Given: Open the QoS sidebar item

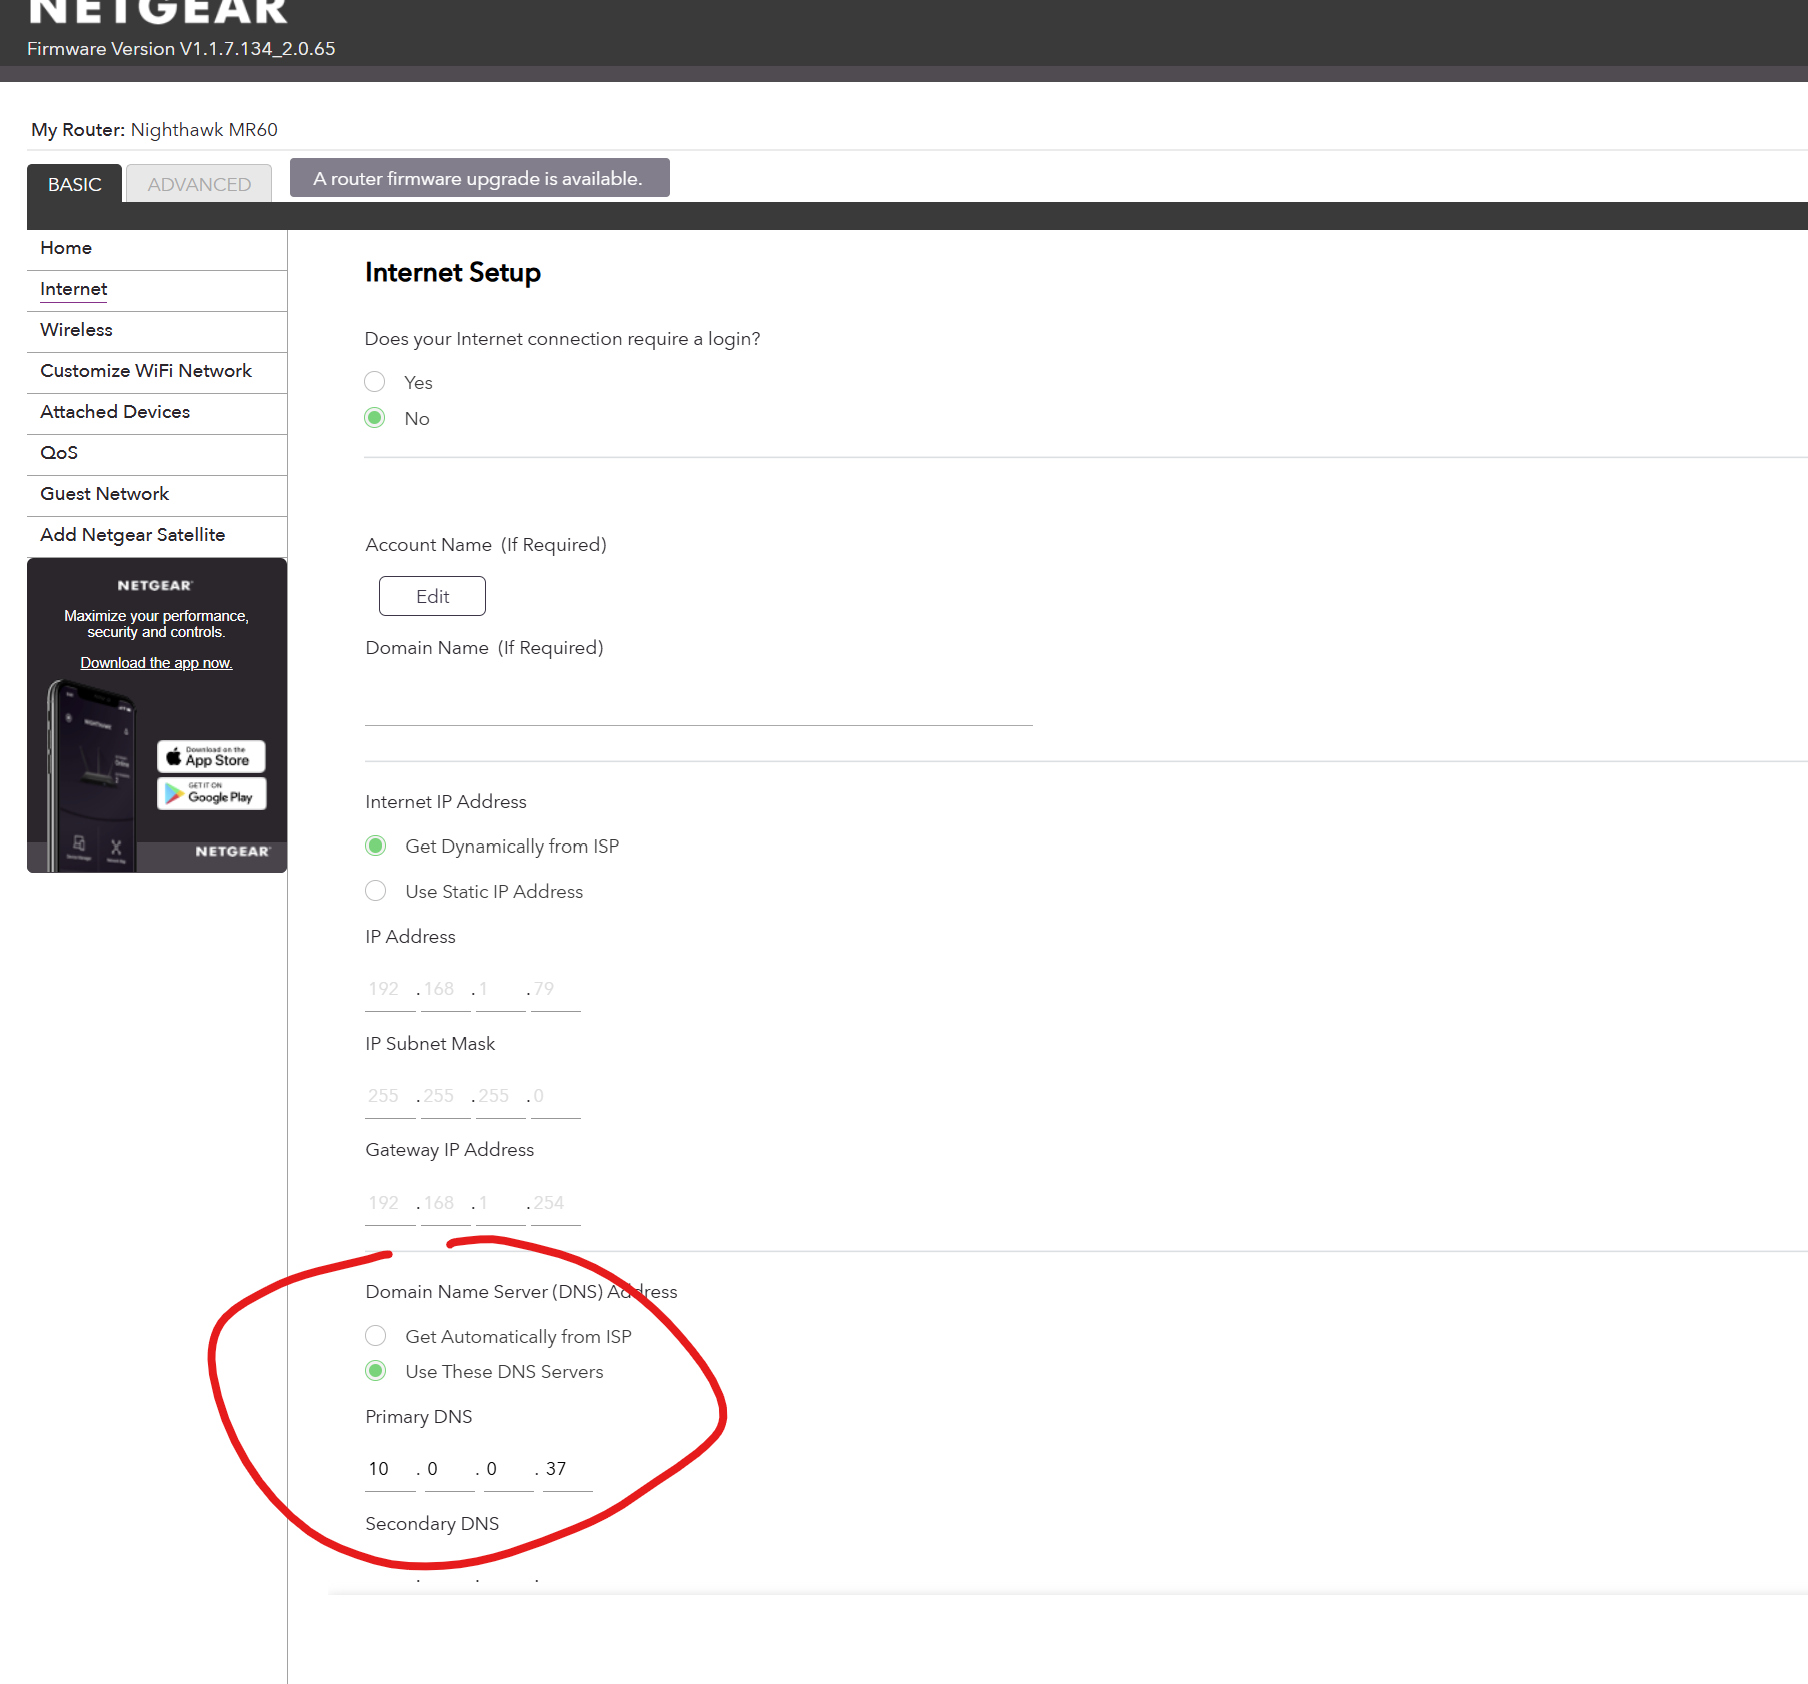Looking at the screenshot, I should click(x=59, y=453).
